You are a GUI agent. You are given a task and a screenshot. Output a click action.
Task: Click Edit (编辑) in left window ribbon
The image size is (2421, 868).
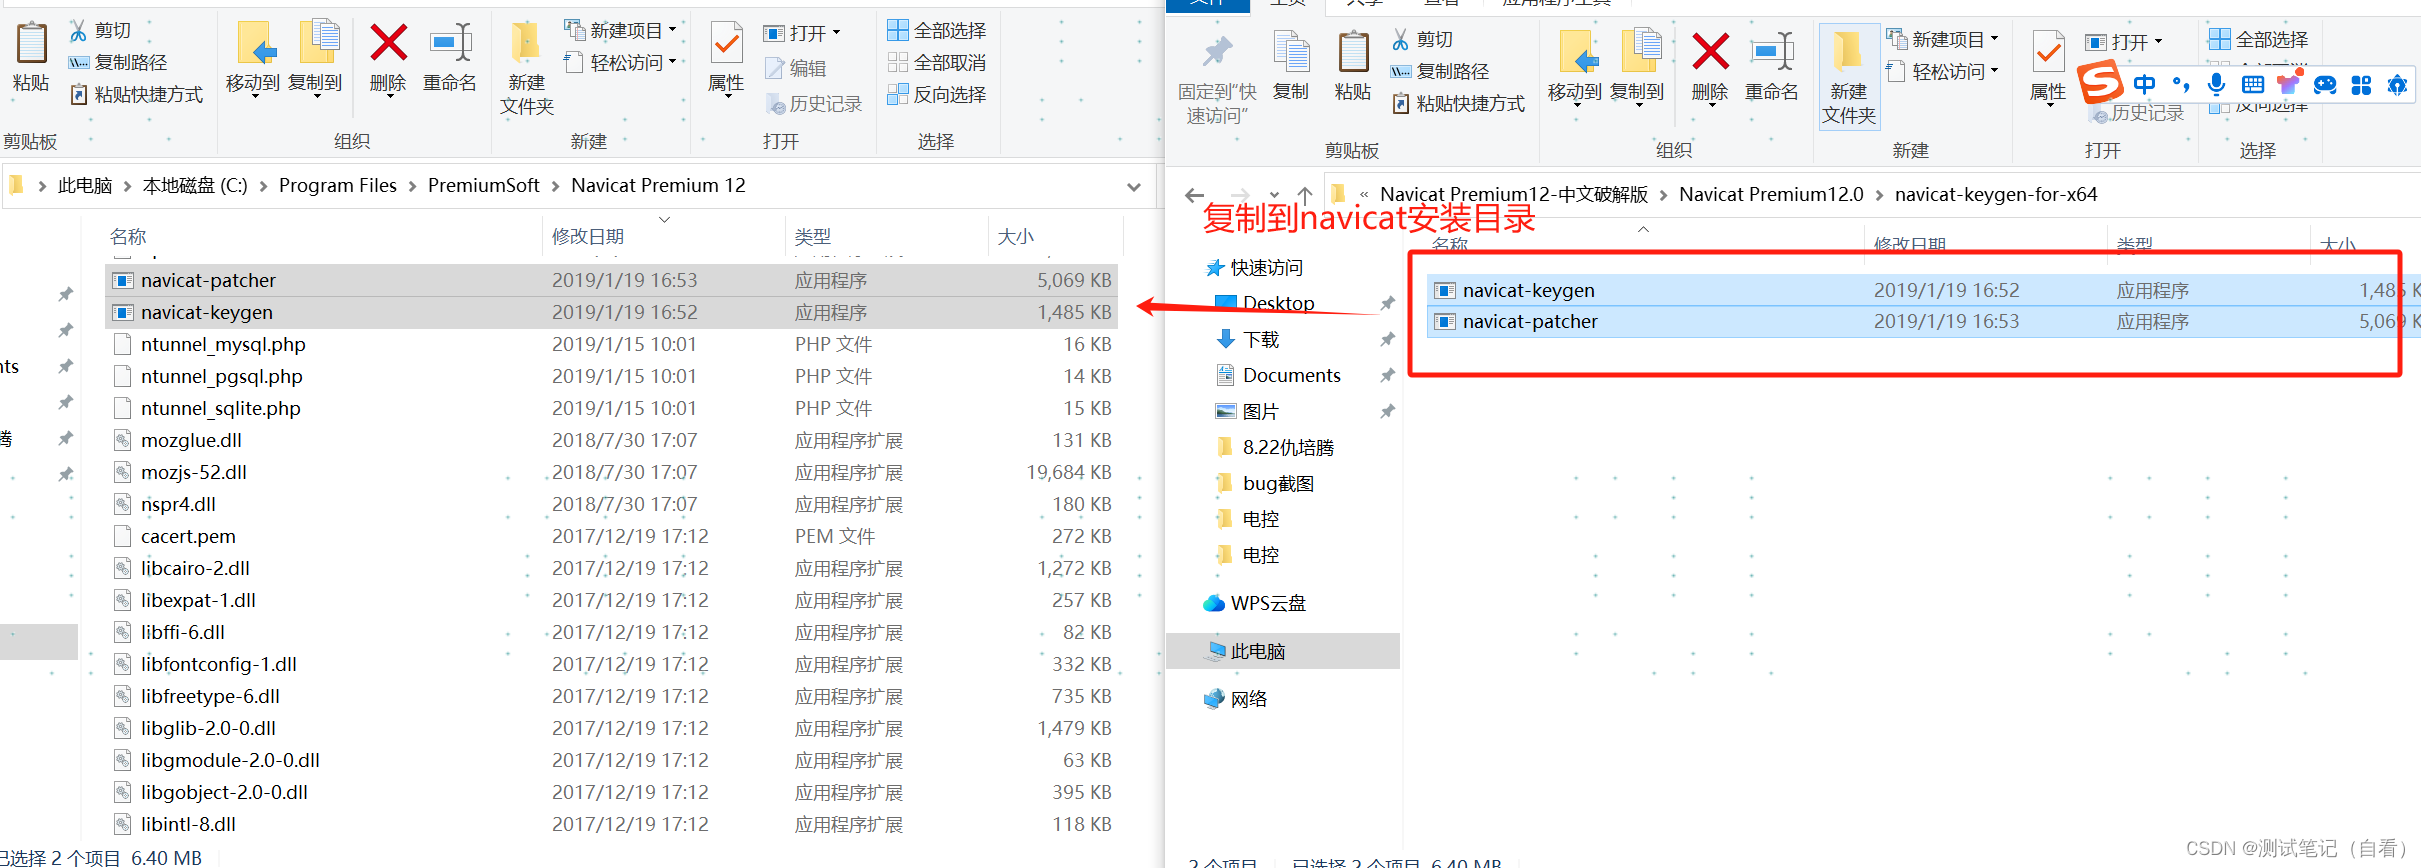click(796, 68)
